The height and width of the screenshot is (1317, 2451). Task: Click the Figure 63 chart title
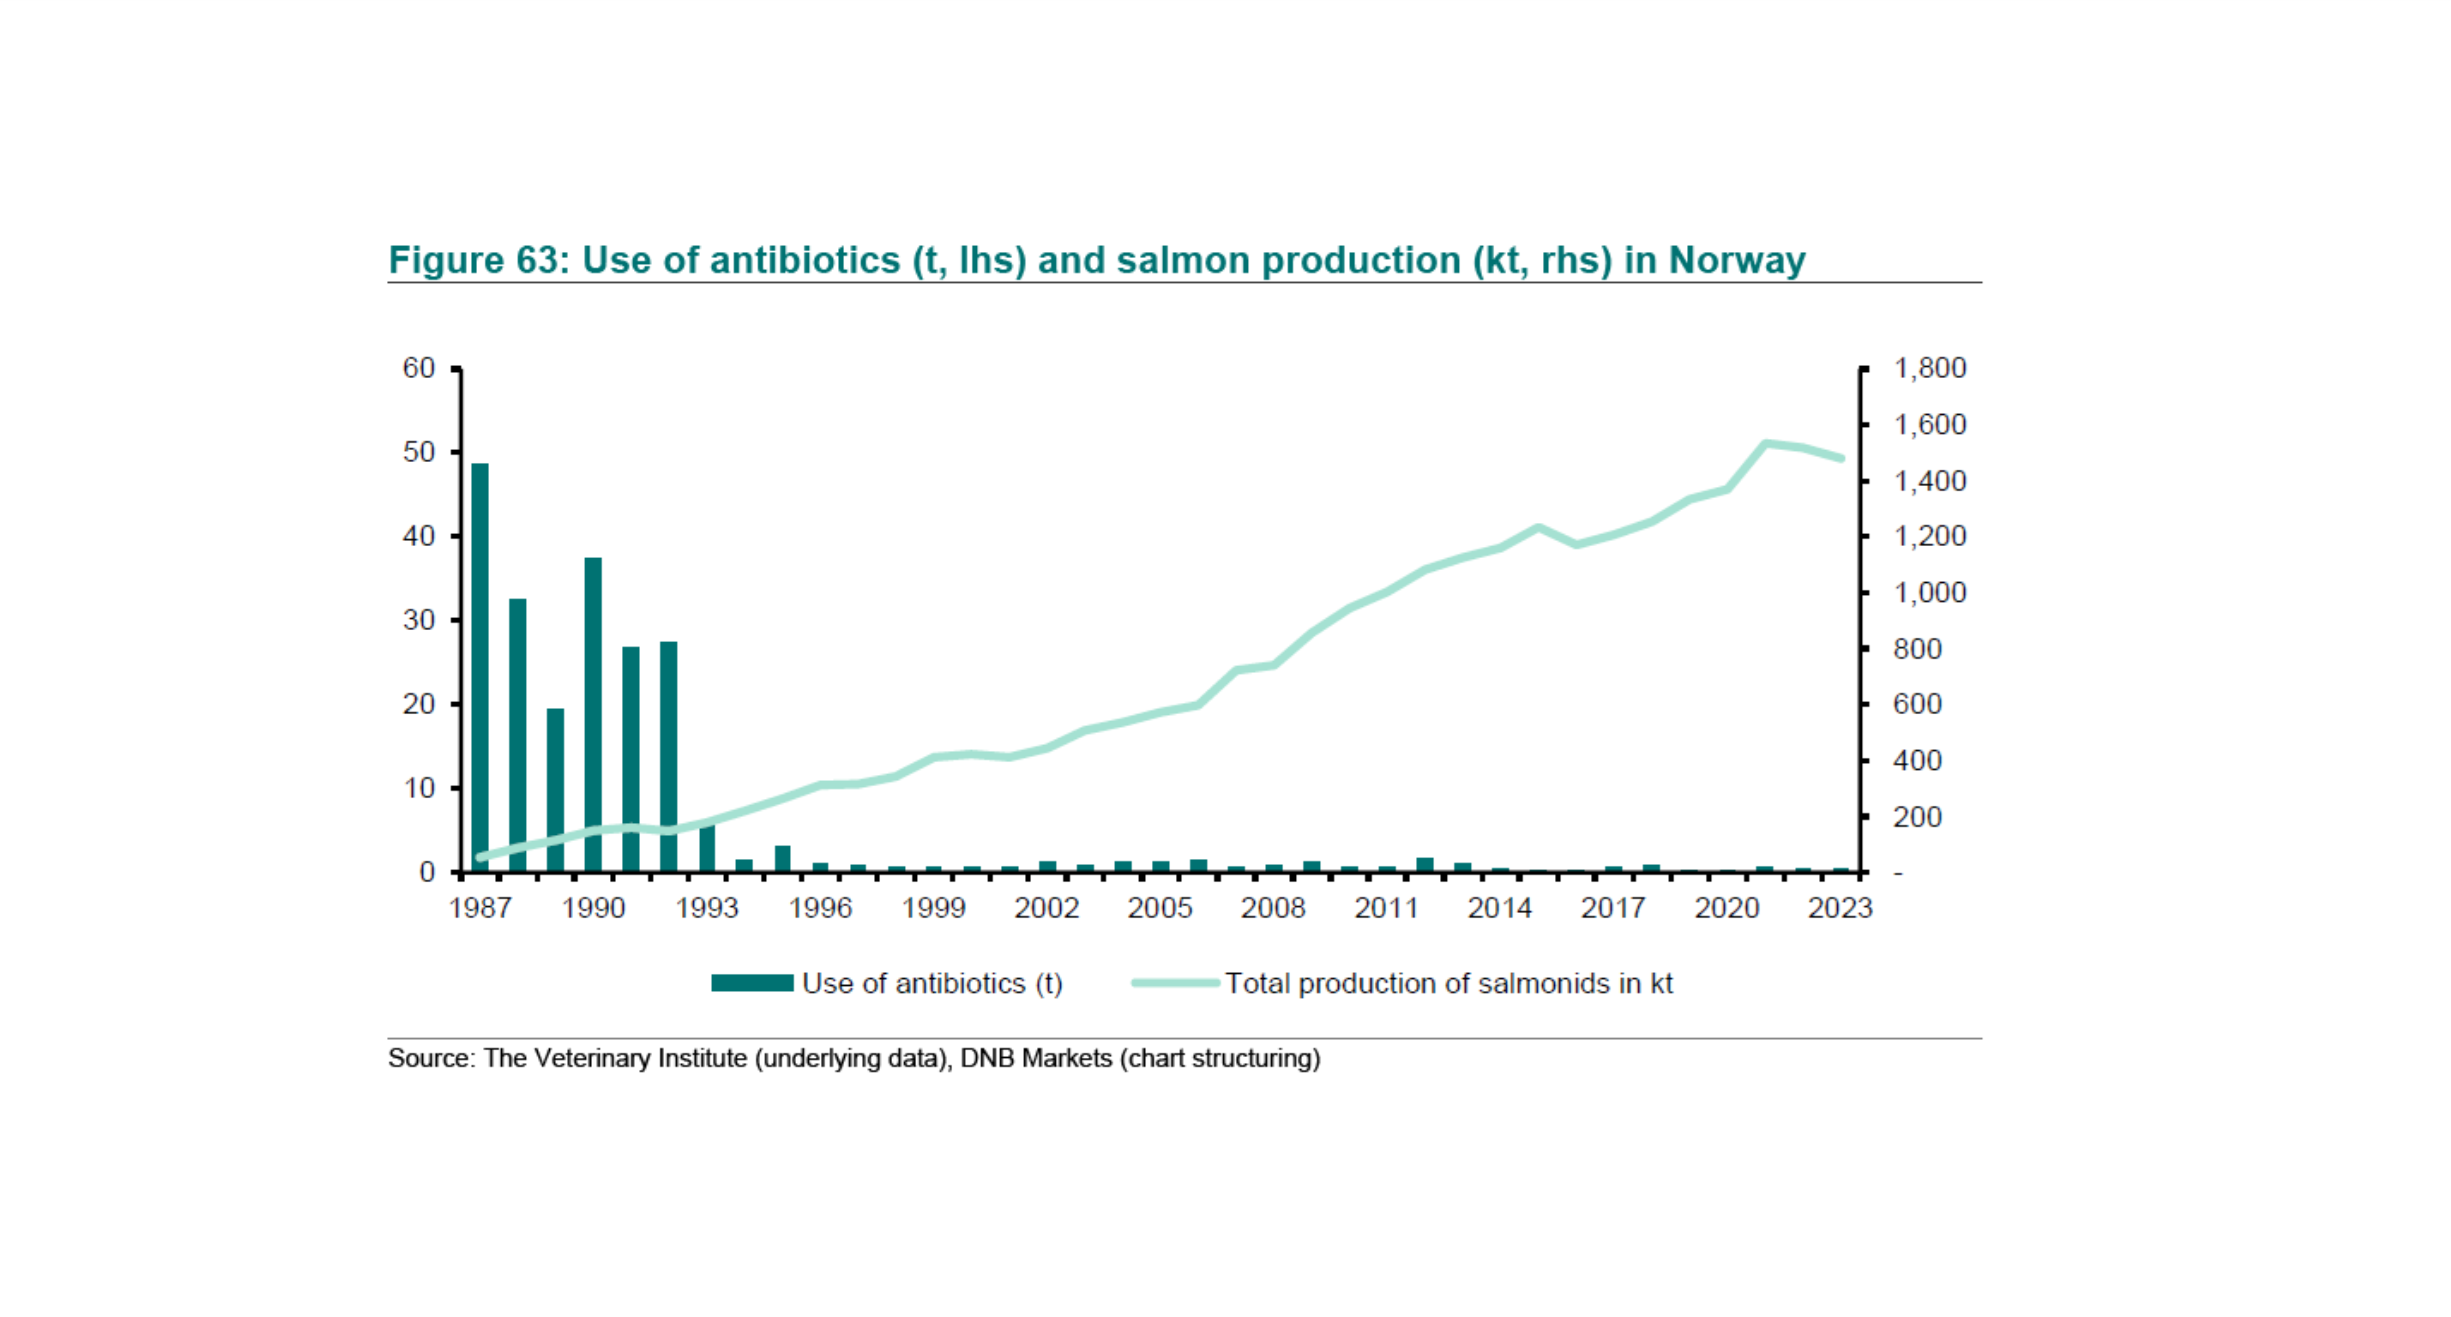click(x=1096, y=260)
